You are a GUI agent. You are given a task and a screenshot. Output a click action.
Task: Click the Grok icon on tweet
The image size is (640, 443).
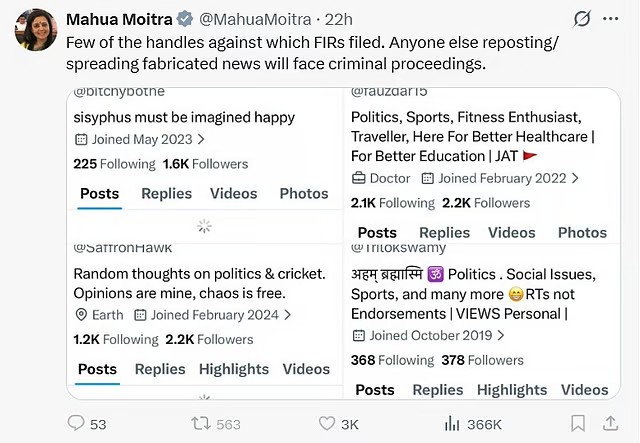[x=581, y=19]
